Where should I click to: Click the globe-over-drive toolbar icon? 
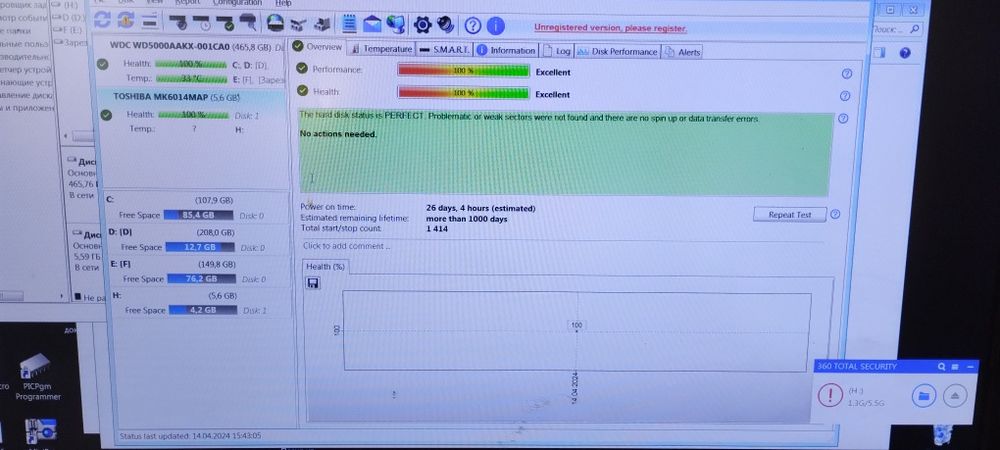coord(275,24)
